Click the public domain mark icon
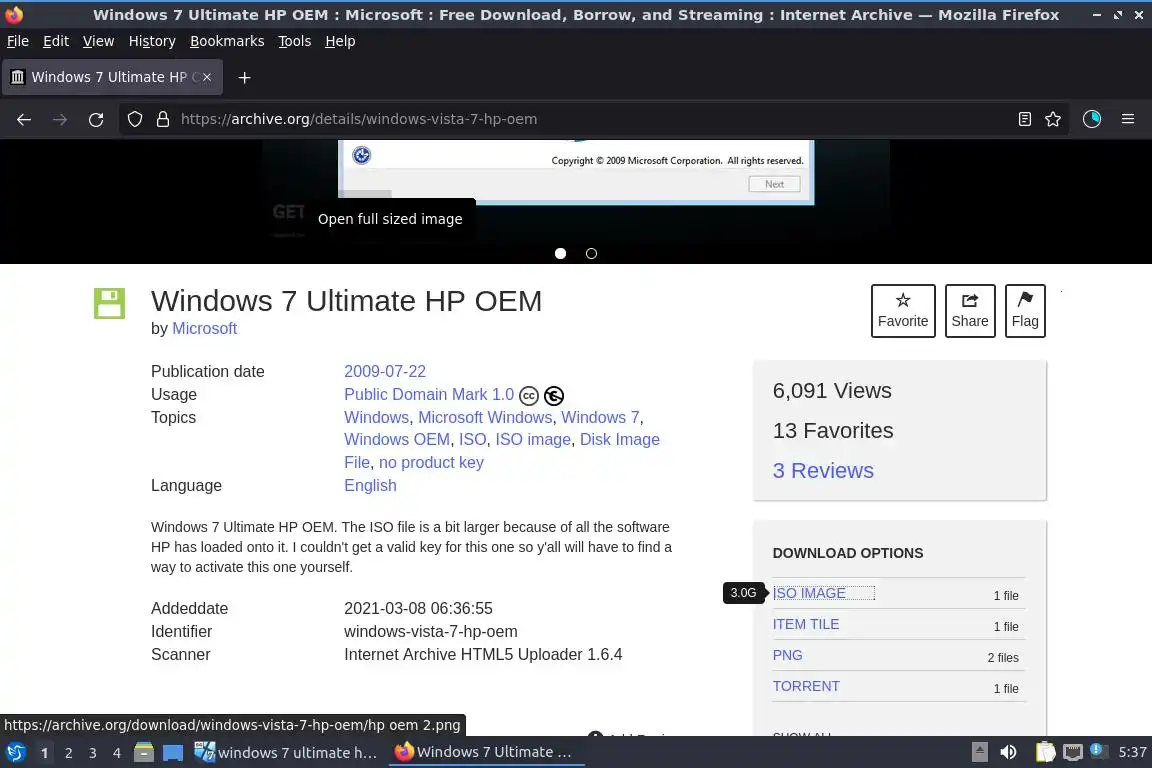Screen dimensions: 1152x768 click(x=554, y=395)
